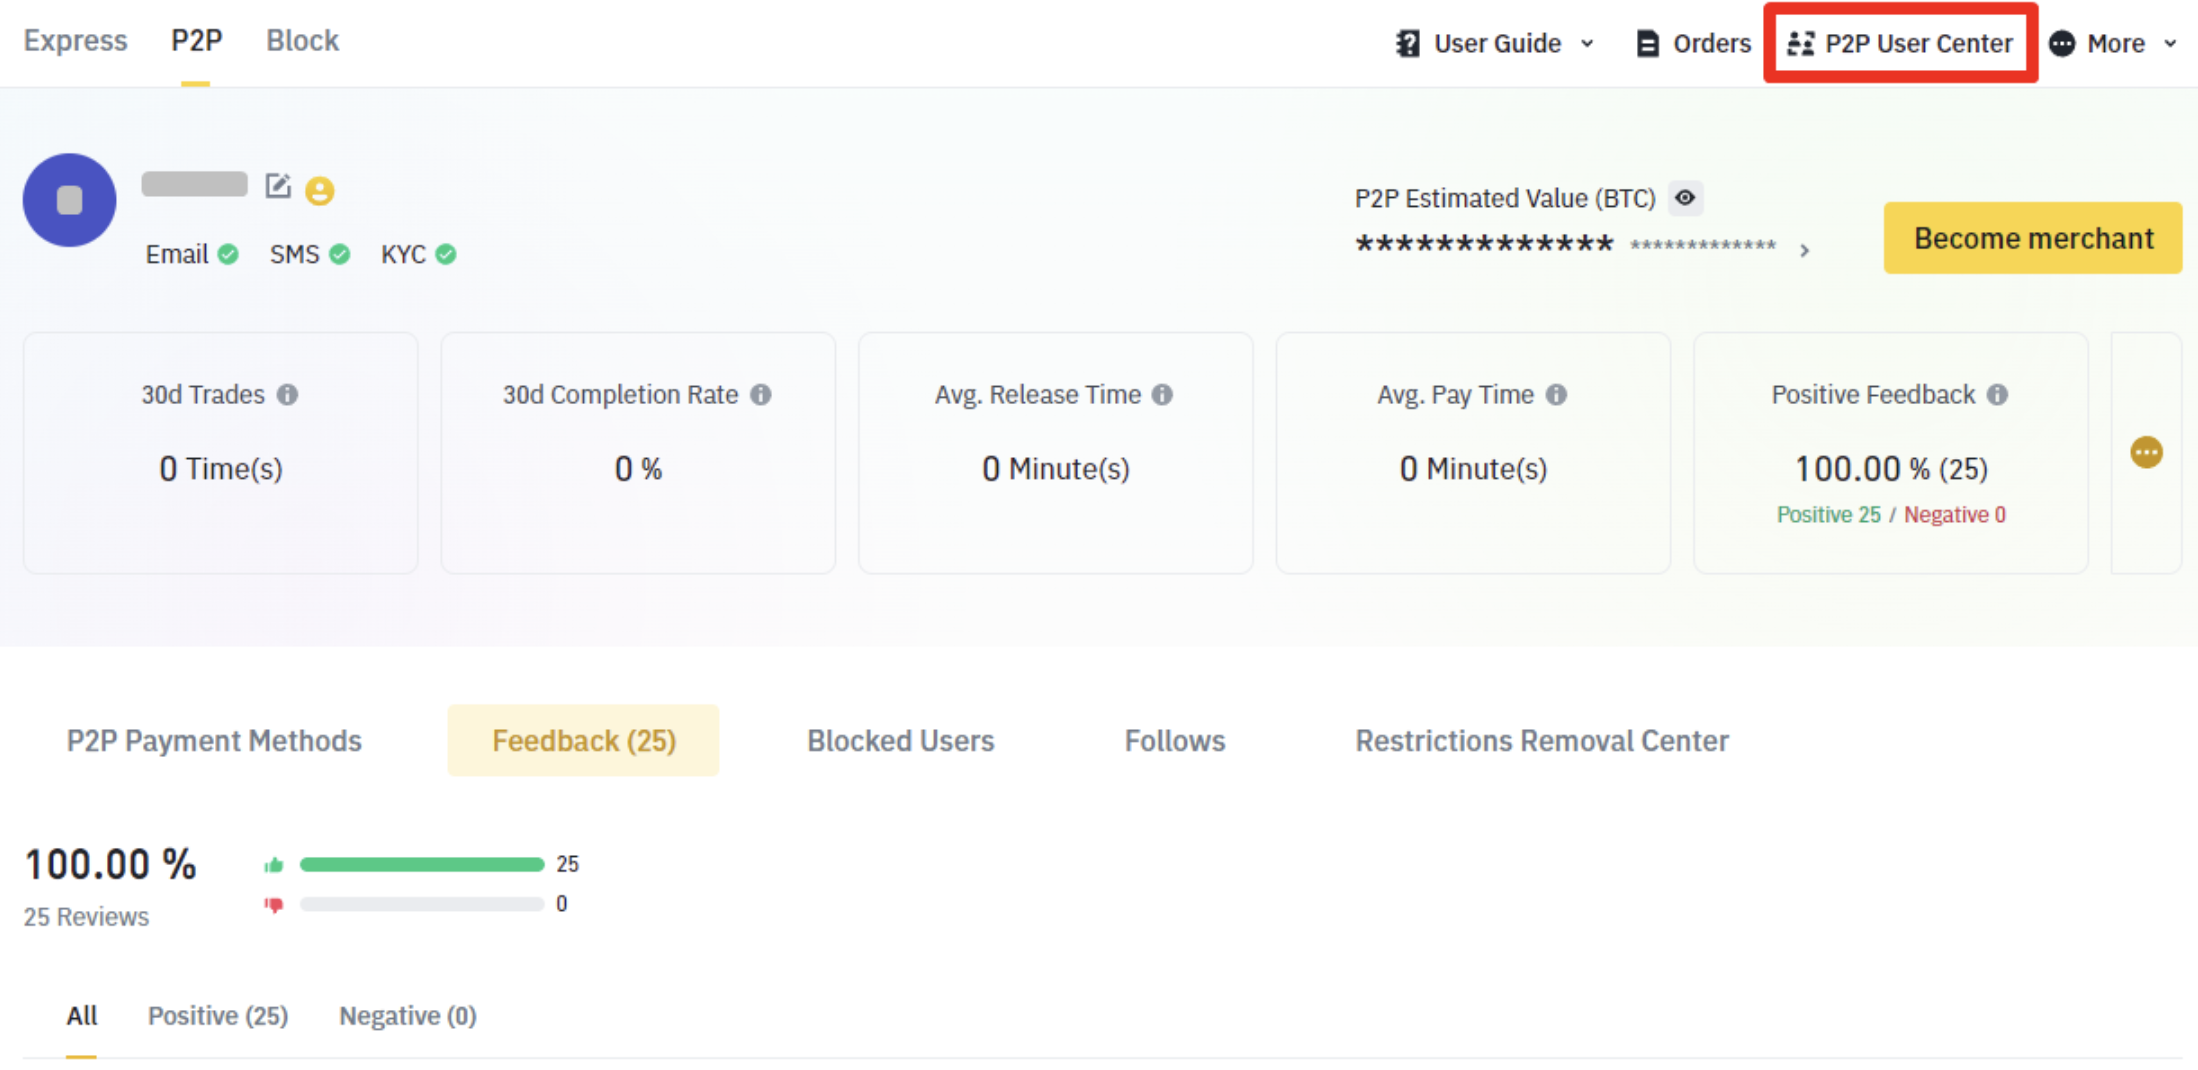Click the Positive Feedback info icon
The width and height of the screenshot is (2198, 1070).
1997,395
